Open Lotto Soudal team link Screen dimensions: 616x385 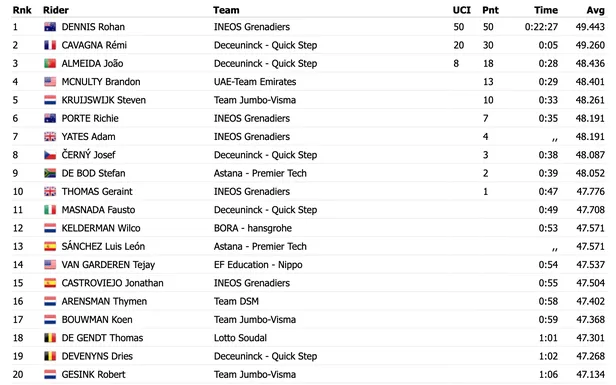pos(240,338)
